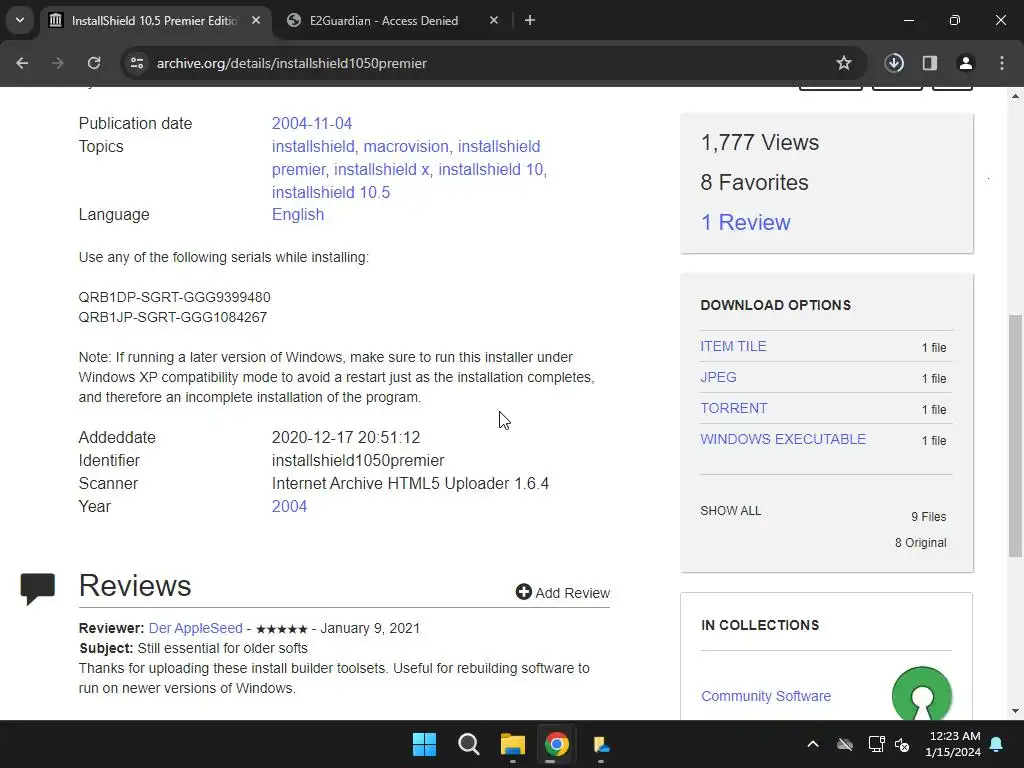The image size is (1024, 768).
Task: Open reviewer Der AppleSeed profile
Action: [x=195, y=628]
